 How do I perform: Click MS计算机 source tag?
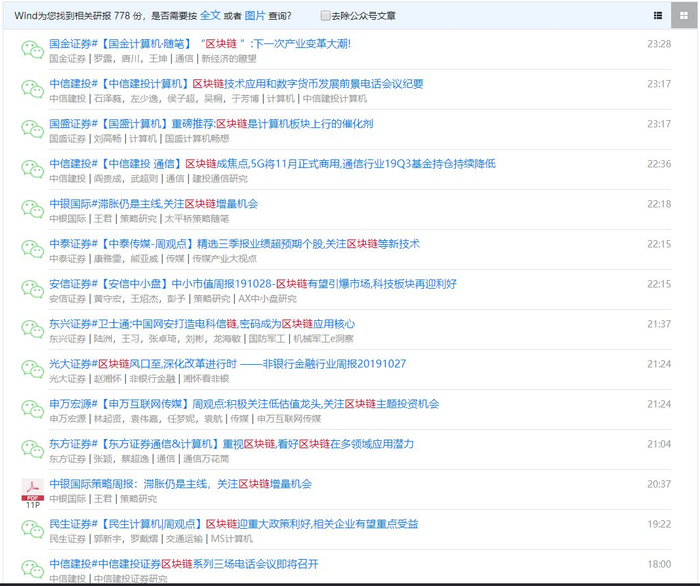(232, 539)
